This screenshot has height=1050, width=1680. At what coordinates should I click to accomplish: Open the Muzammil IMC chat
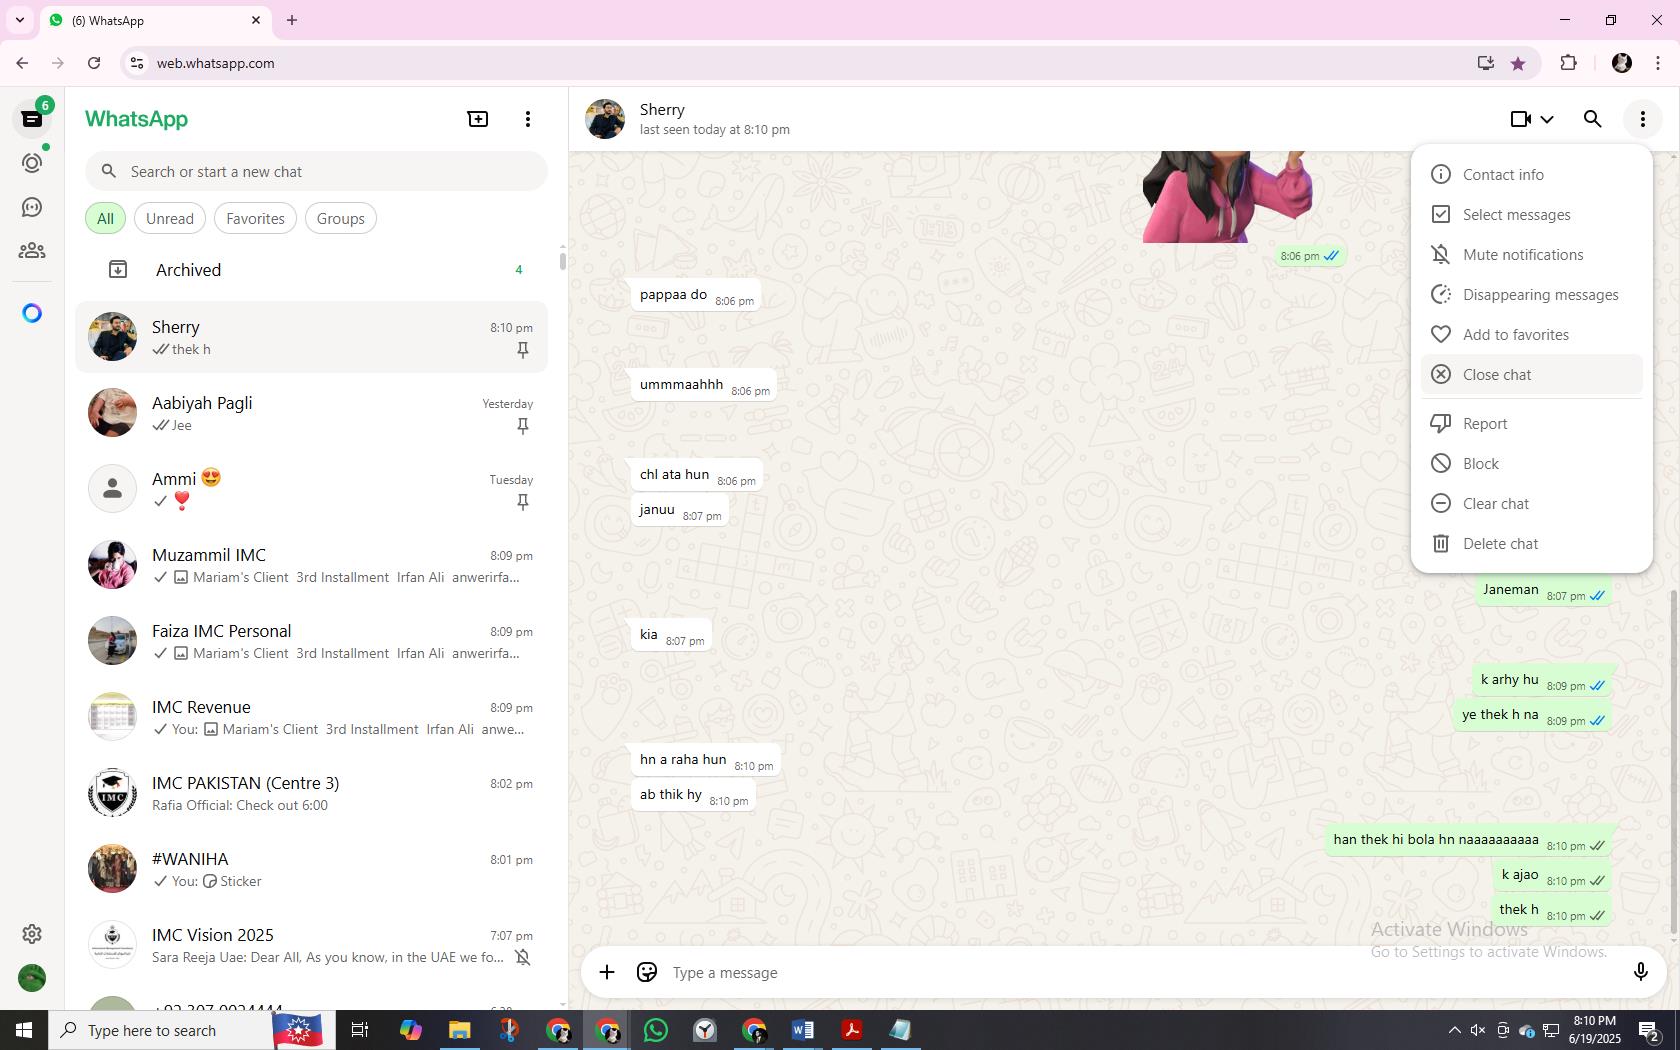(311, 565)
